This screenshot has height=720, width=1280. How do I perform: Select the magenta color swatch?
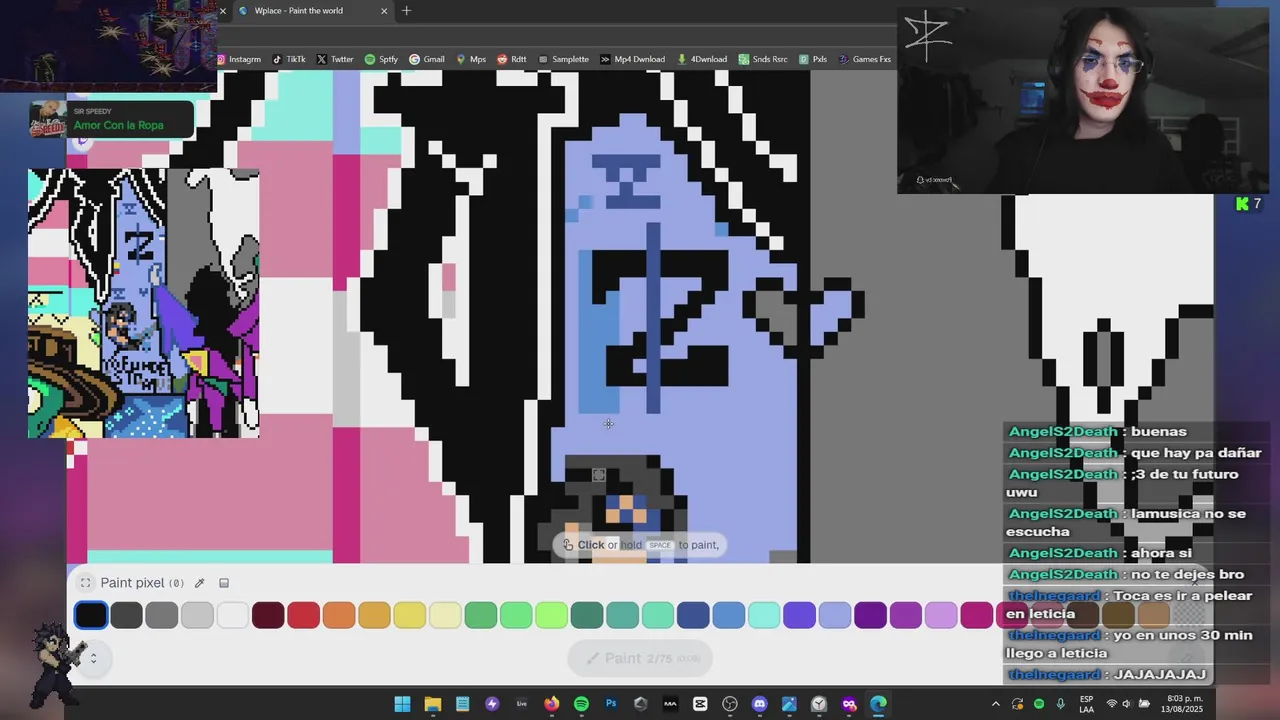coord(976,614)
